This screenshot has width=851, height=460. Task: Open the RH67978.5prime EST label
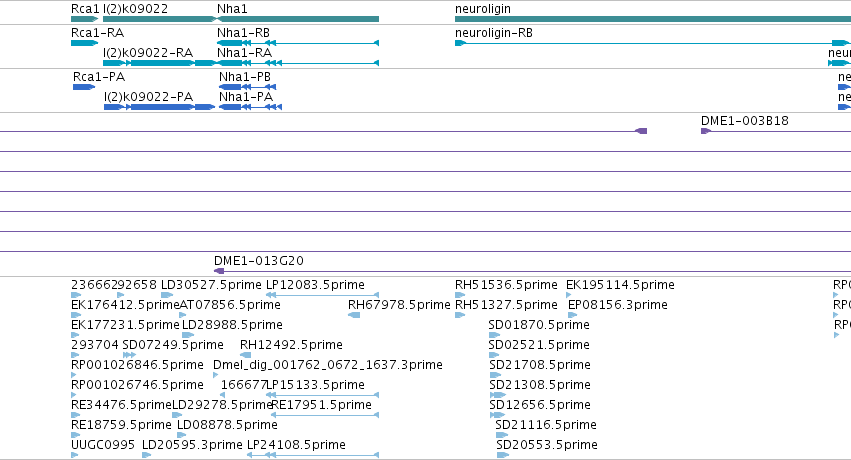click(x=399, y=305)
